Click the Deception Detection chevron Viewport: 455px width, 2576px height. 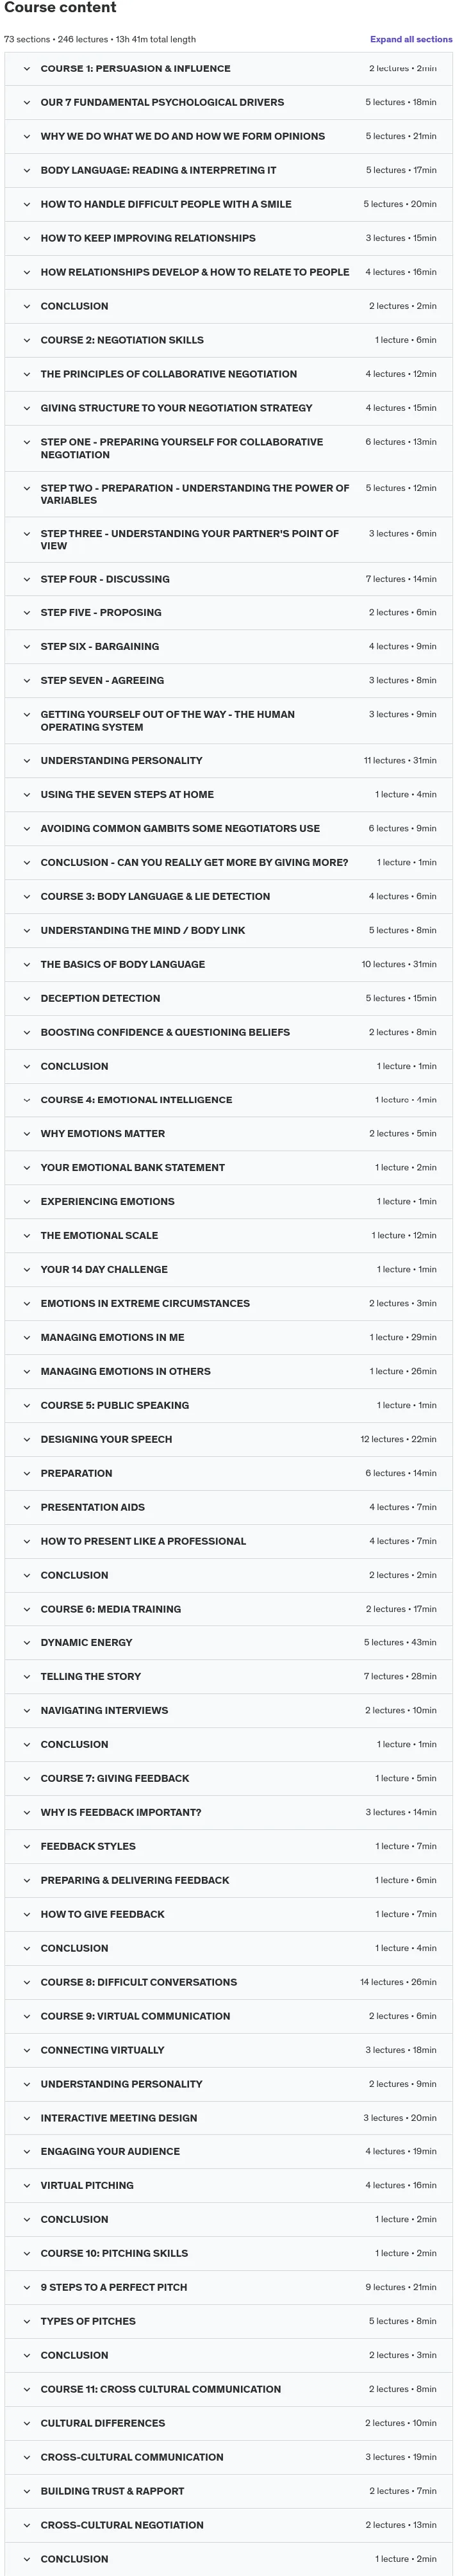[27, 998]
